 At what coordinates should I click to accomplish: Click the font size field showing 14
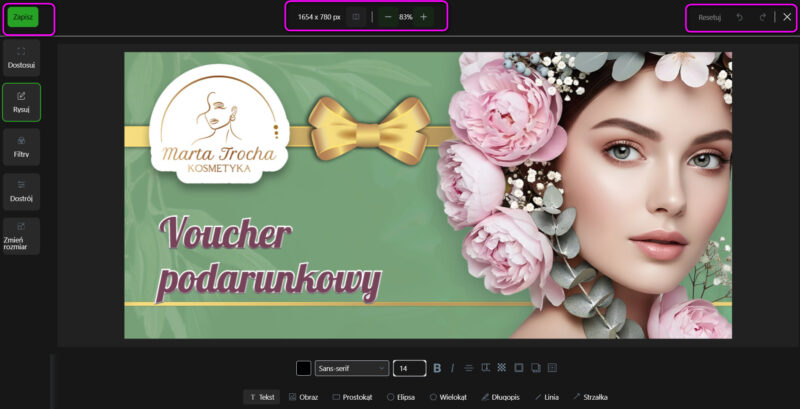409,368
